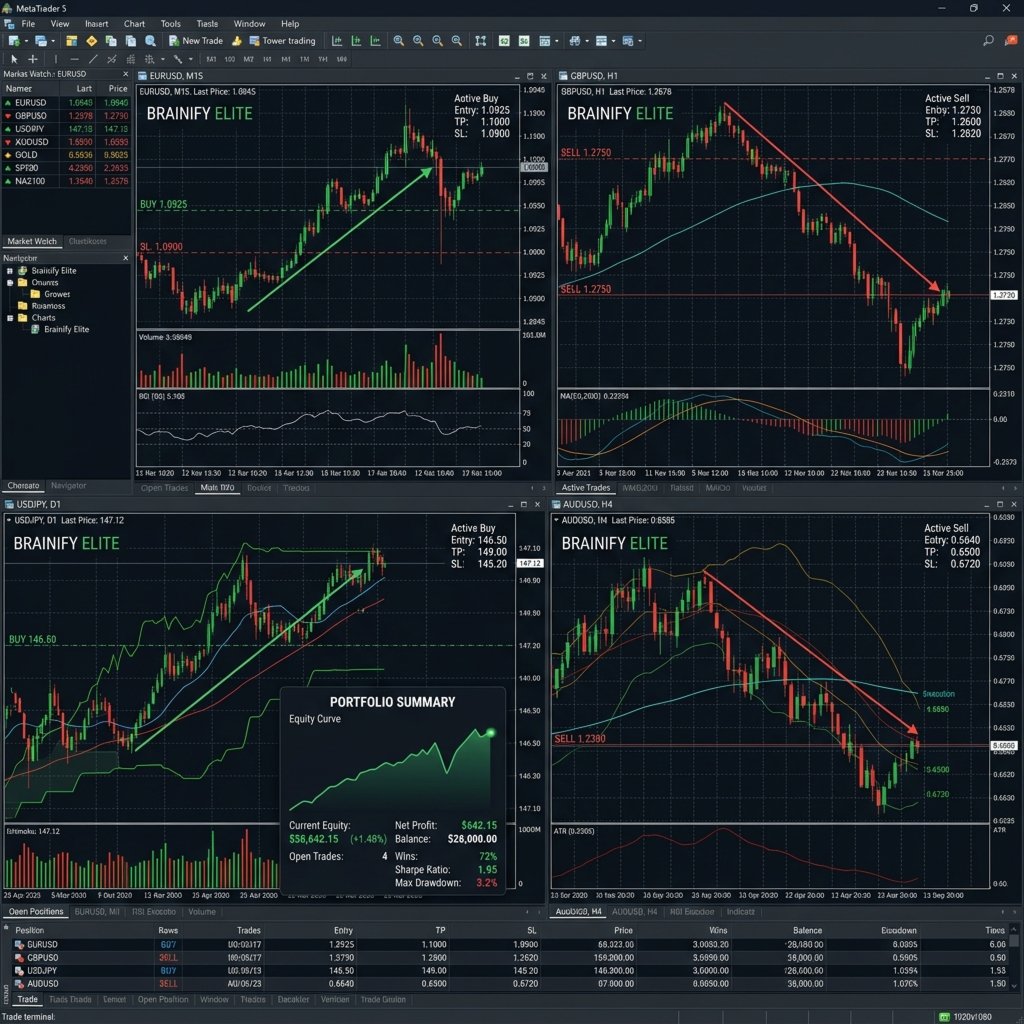
Task: Select the U2DJPY row in positions table
Action: click(506, 970)
